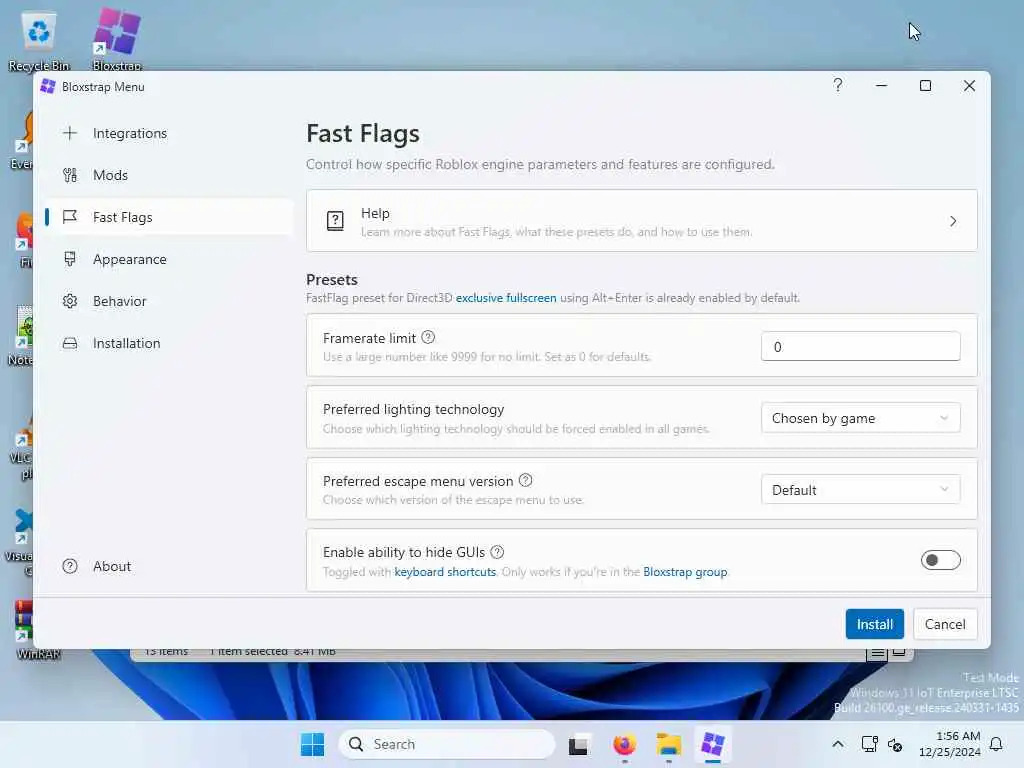1024x768 pixels.
Task: Follow the Bloxstrap group link
Action: pyautogui.click(x=685, y=572)
